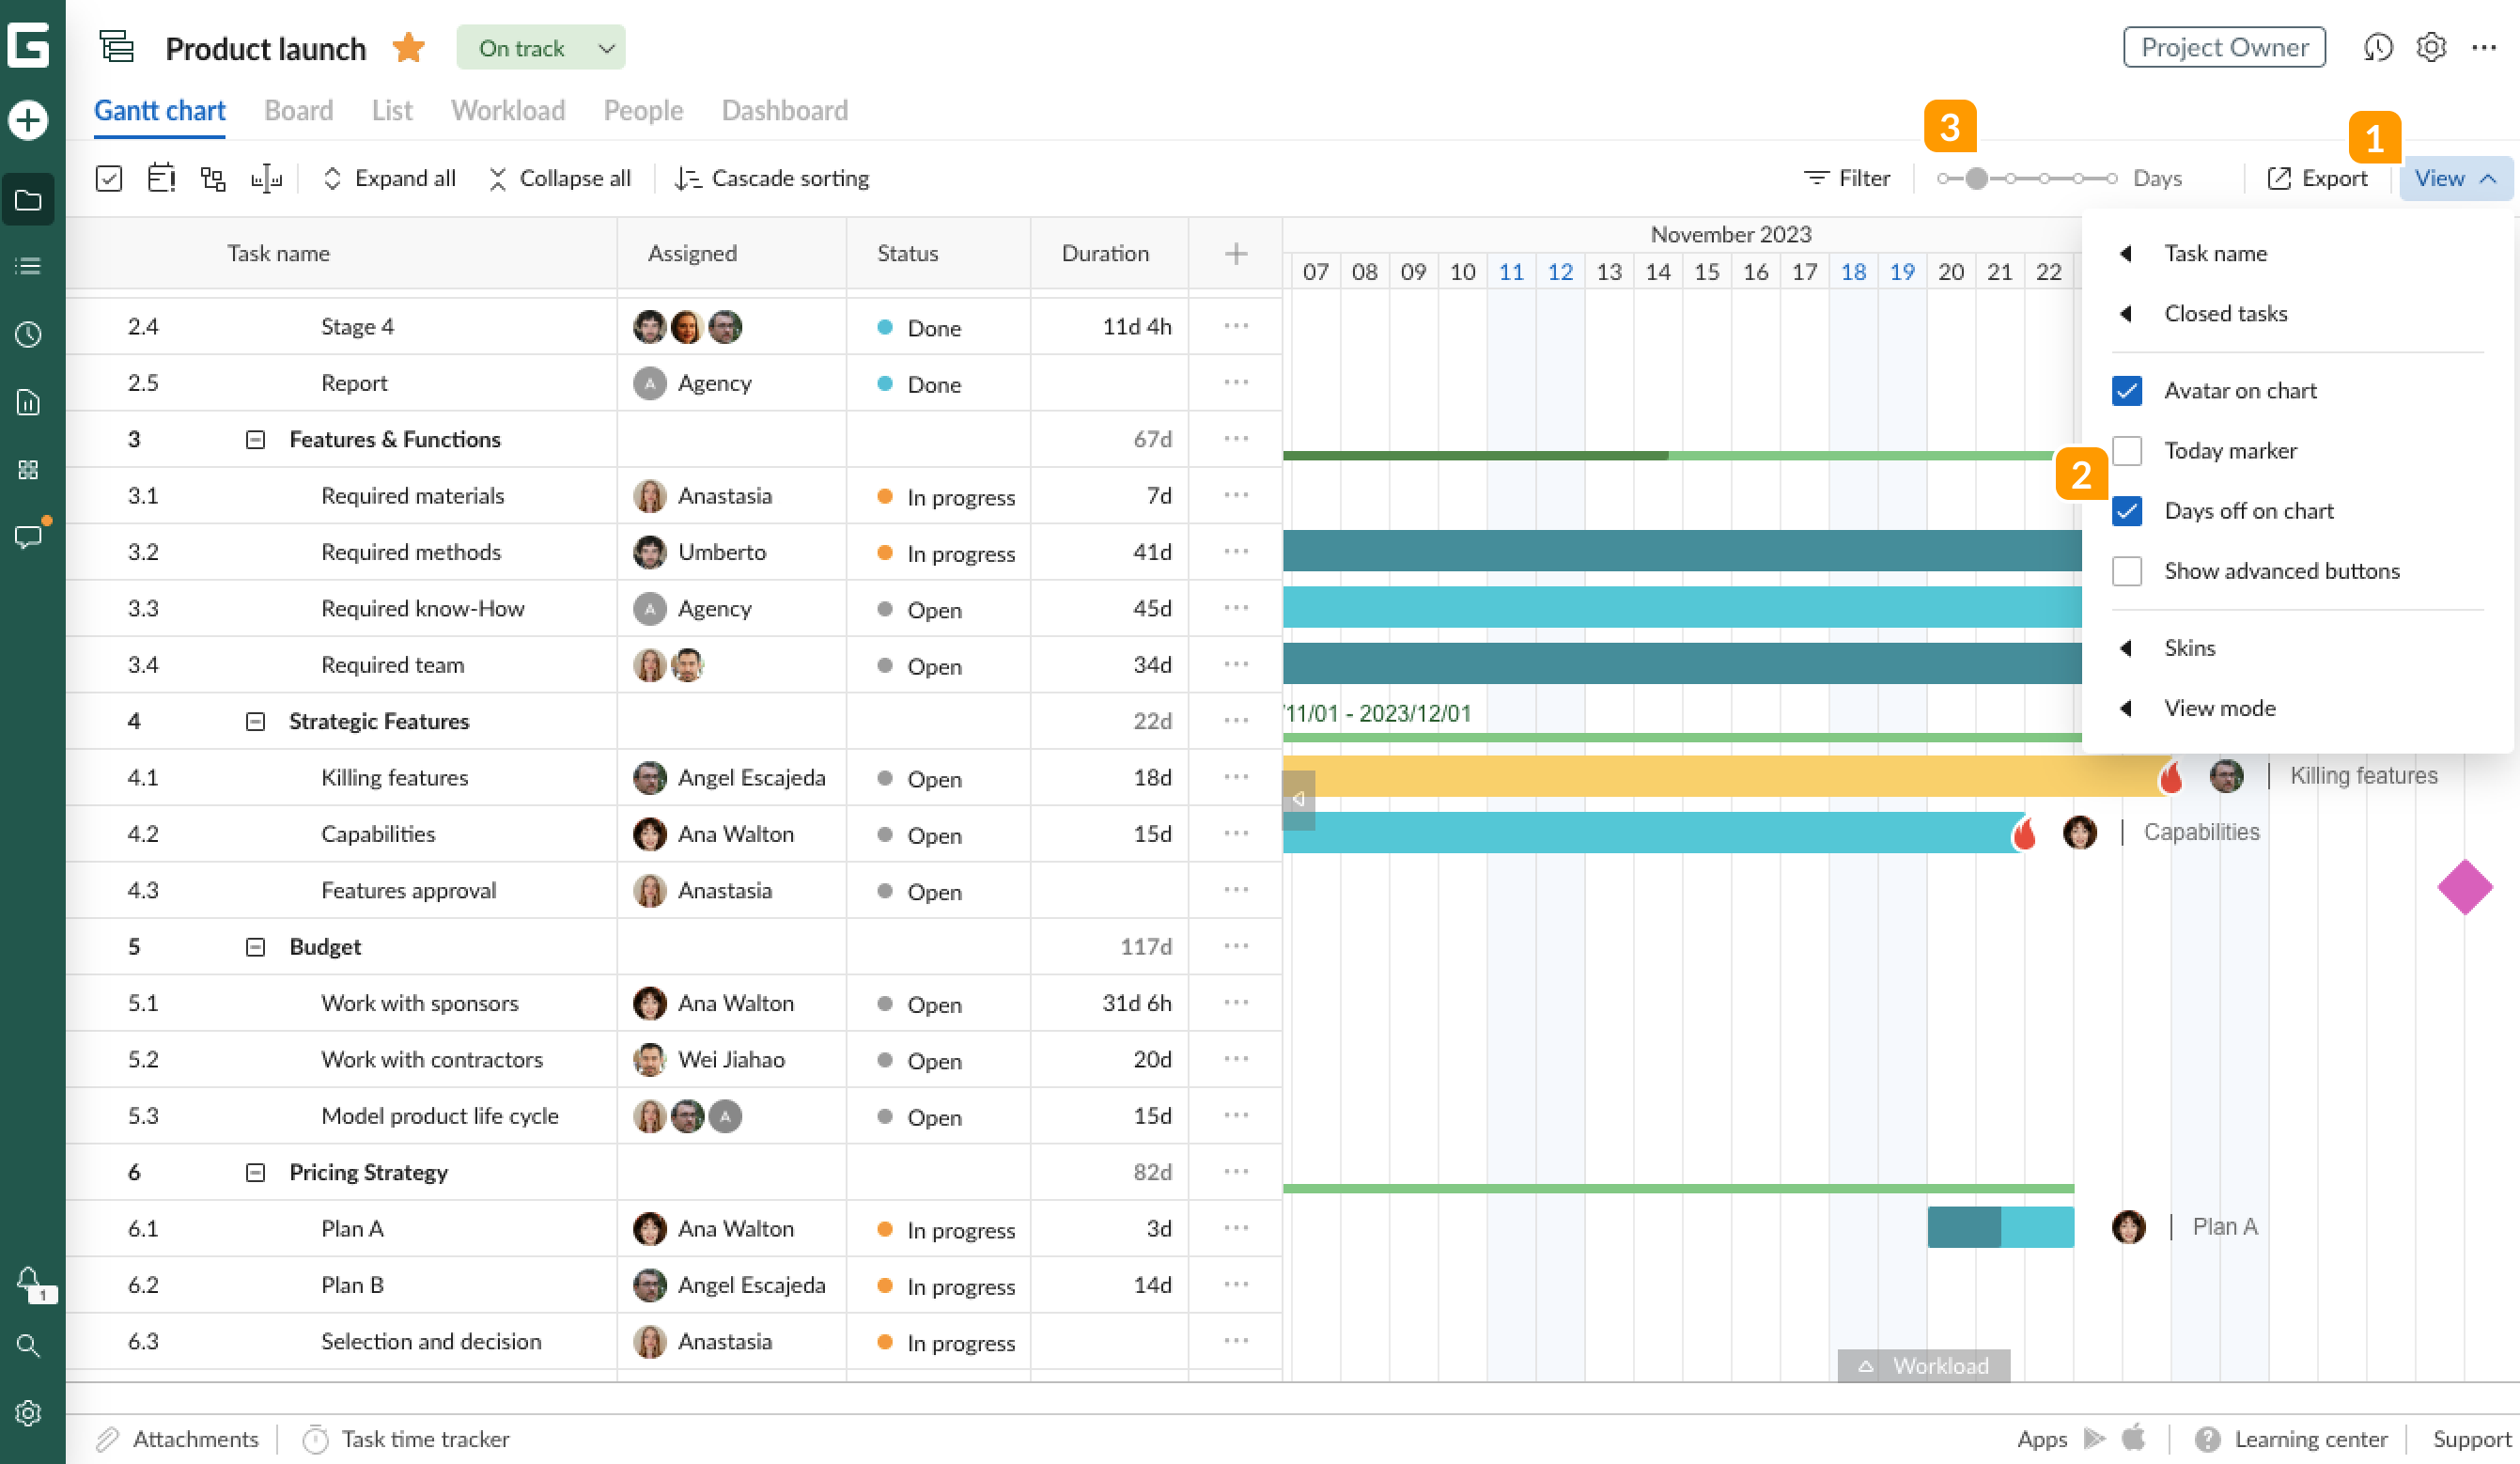
Task: Enable the Today marker checkbox
Action: coord(2127,451)
